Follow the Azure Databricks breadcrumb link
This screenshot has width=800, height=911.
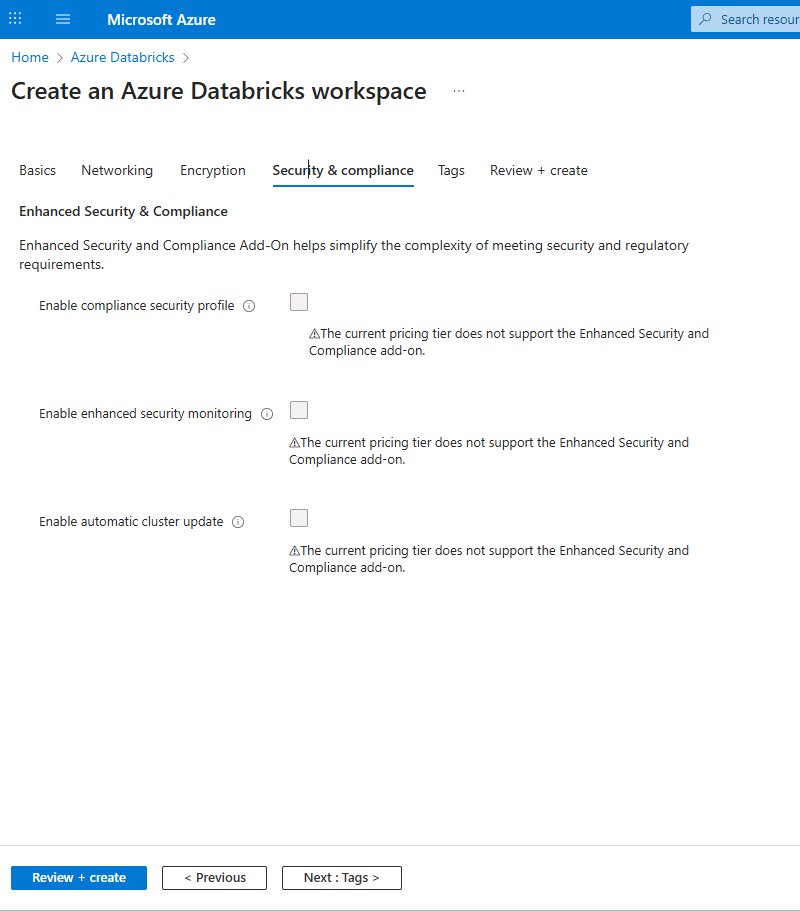click(123, 58)
